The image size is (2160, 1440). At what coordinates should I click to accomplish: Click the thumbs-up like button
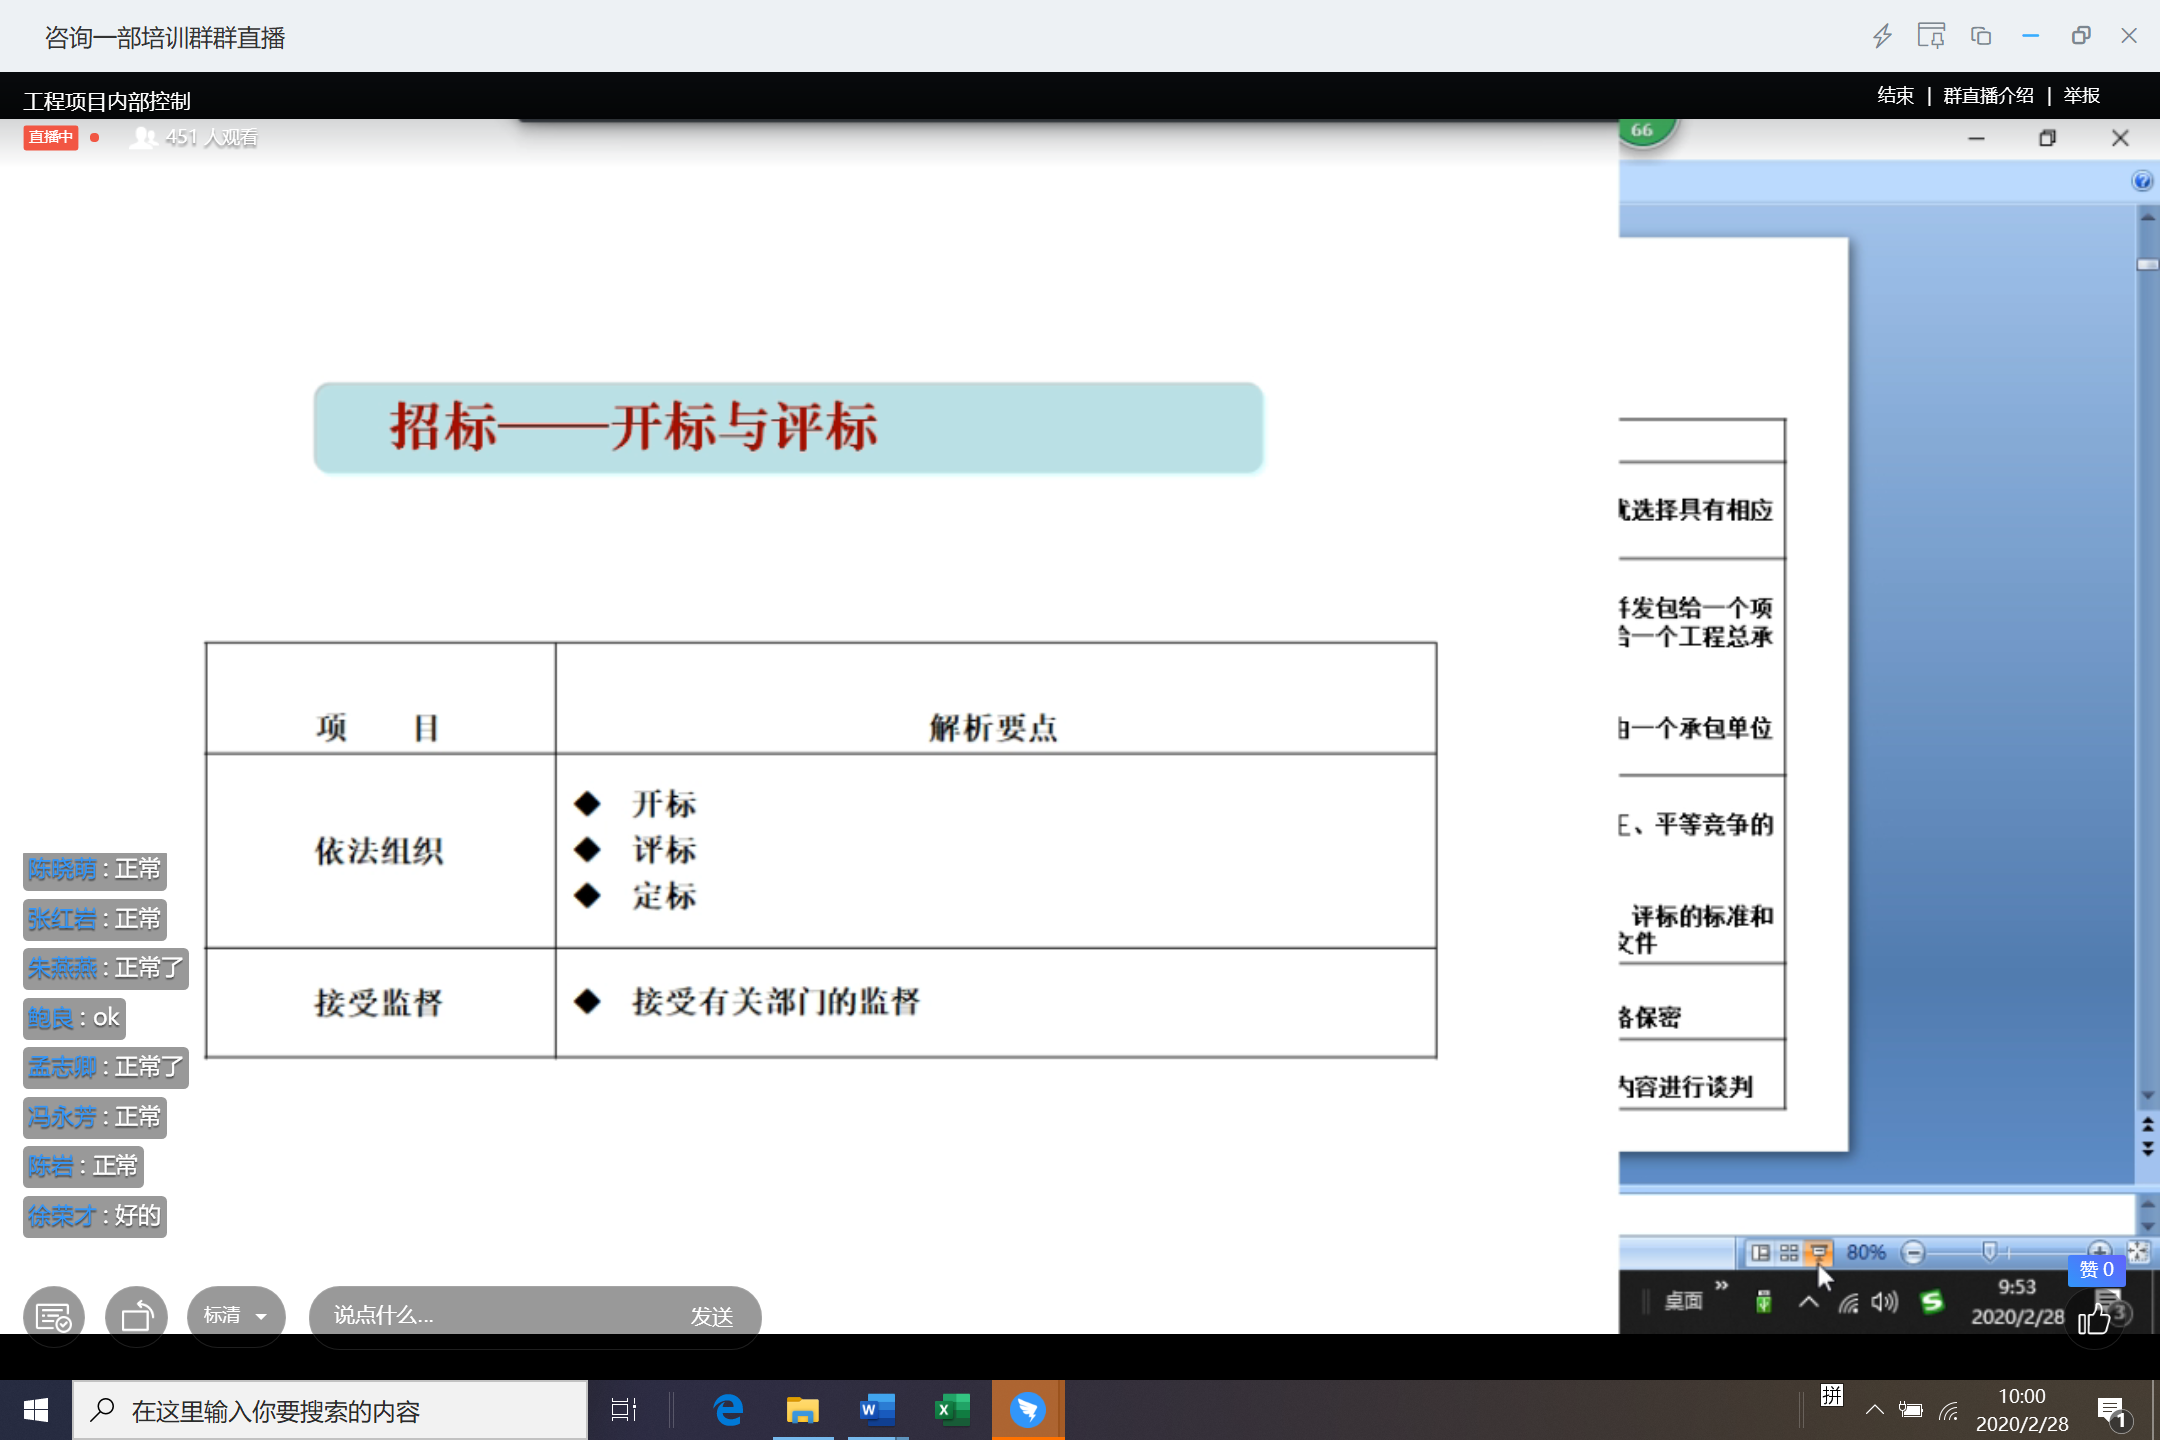(2094, 1320)
